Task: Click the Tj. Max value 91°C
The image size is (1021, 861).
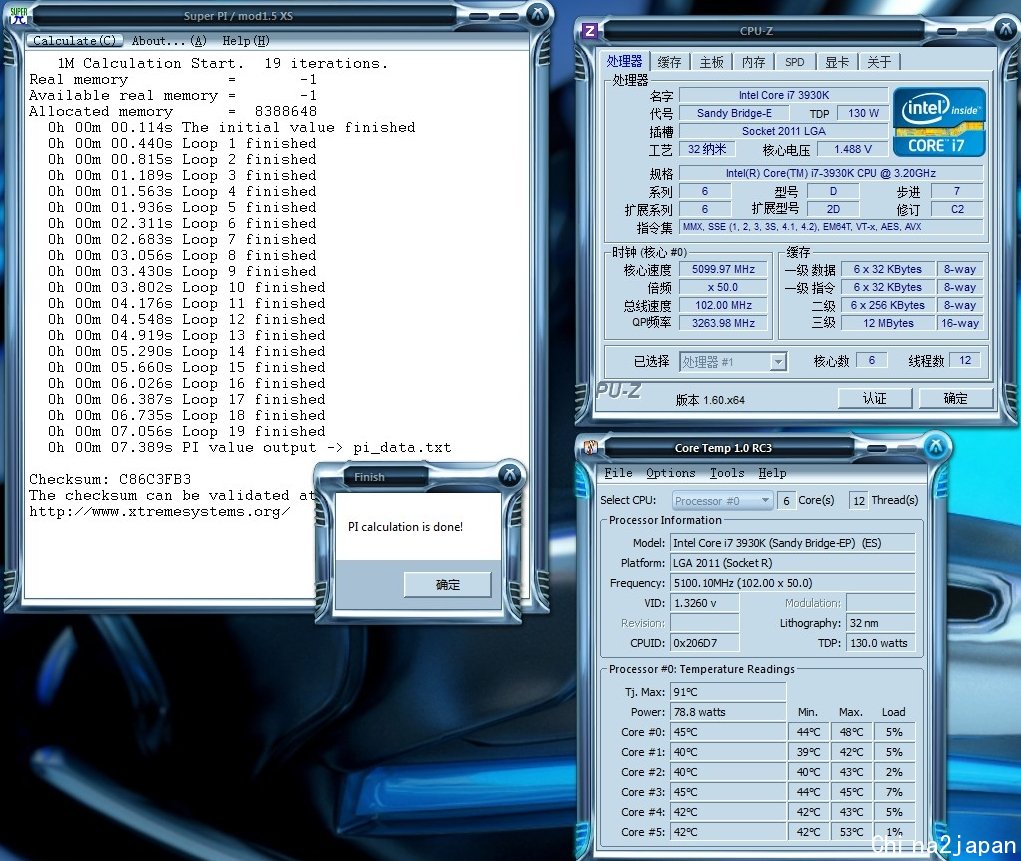Action: (x=727, y=692)
